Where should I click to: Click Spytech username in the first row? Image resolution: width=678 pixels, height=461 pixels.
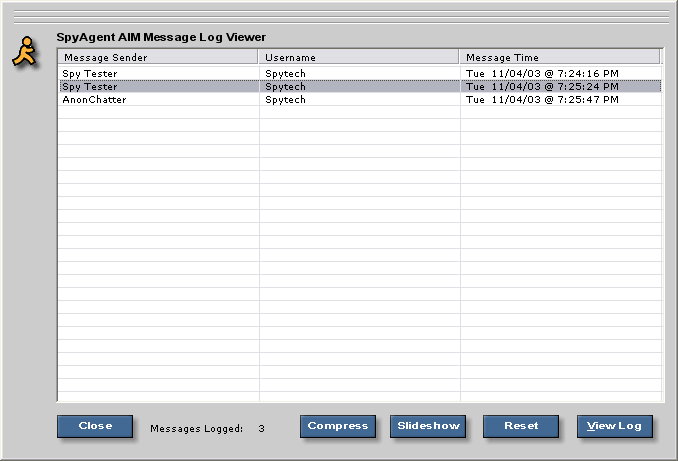pos(285,74)
